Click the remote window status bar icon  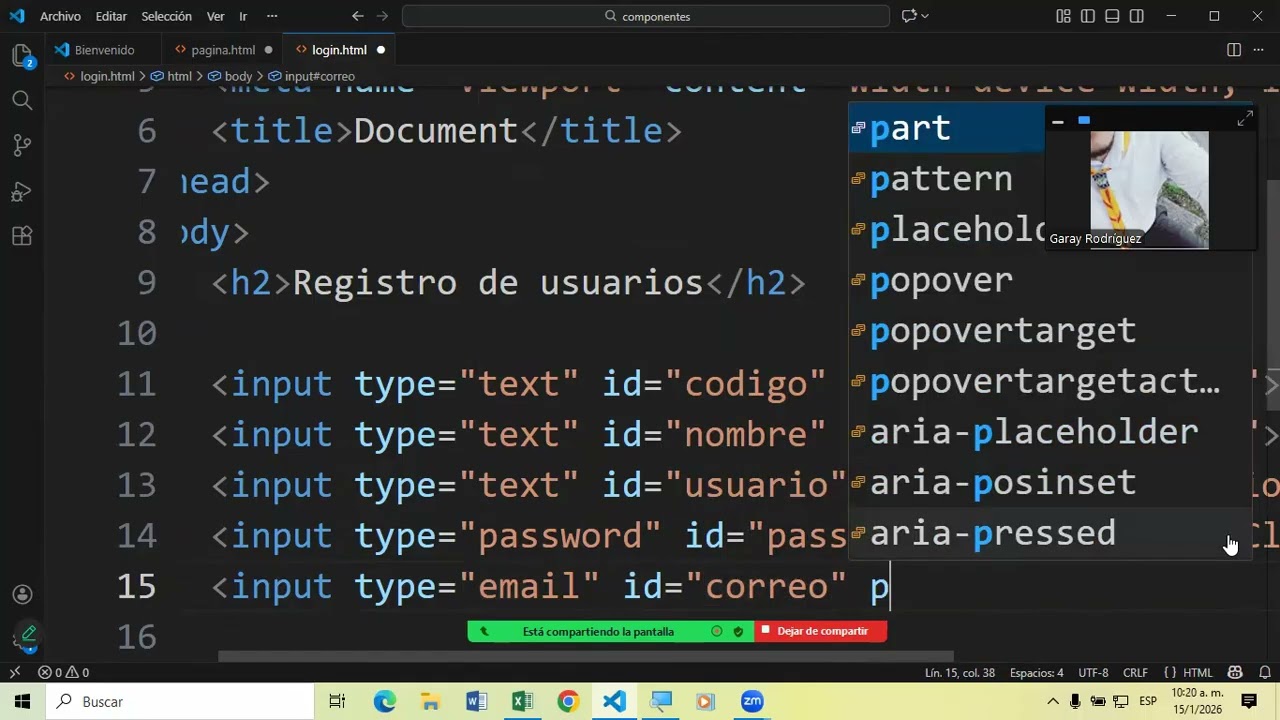click(x=14, y=673)
